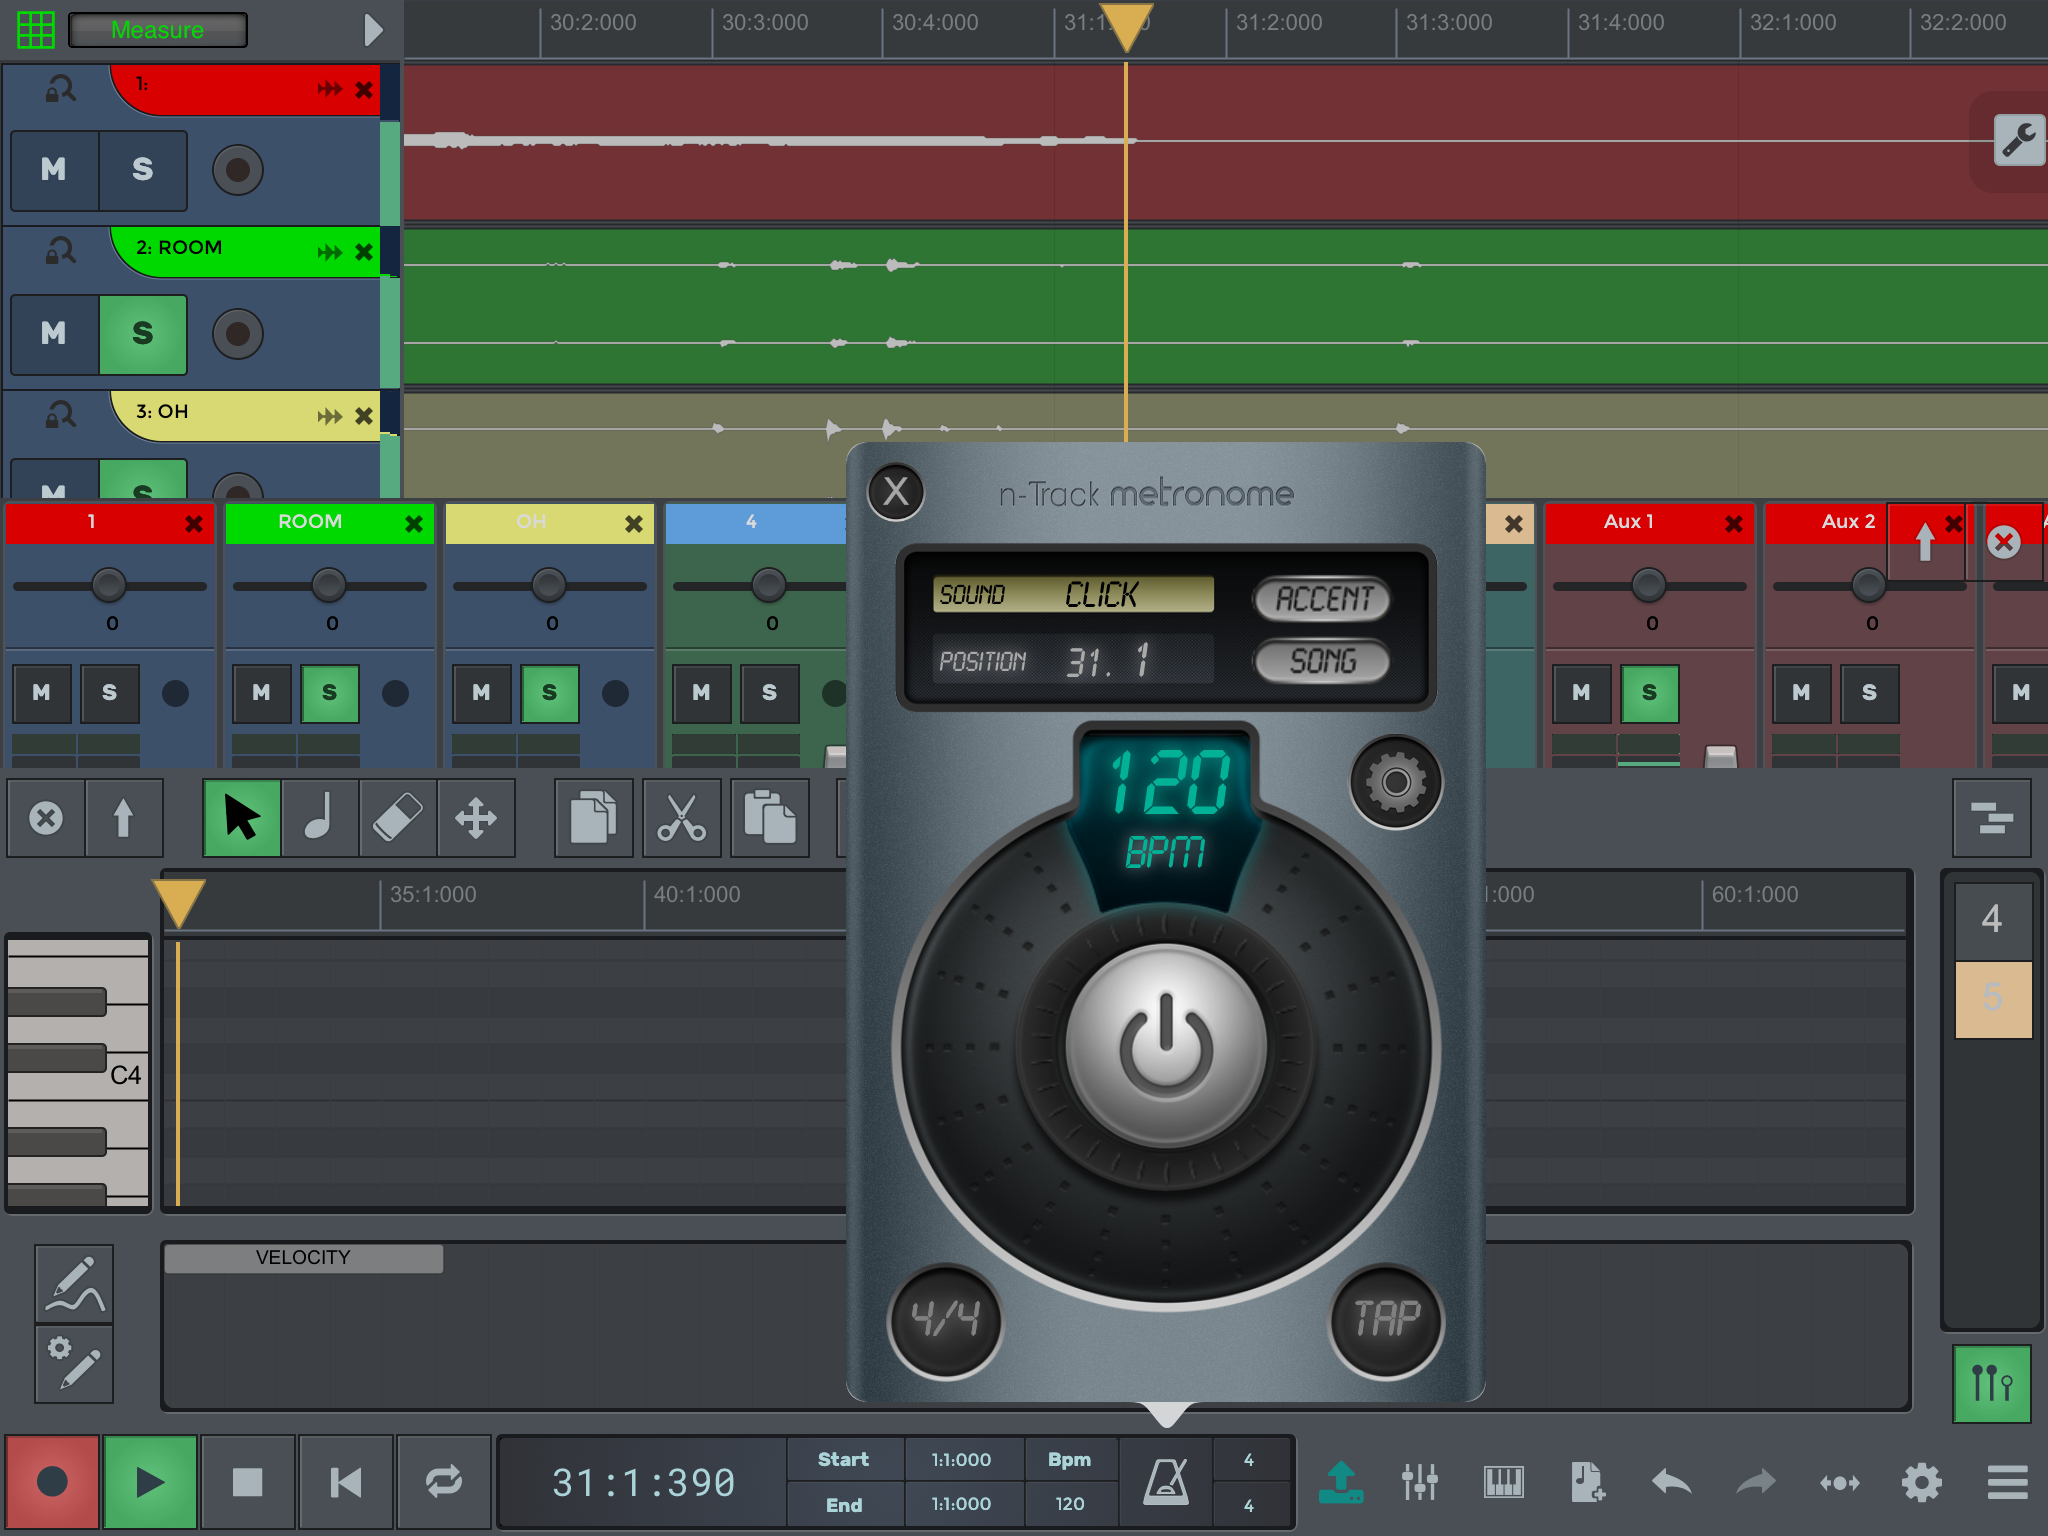Adjust the Aux 1 pan slider knob

1649,585
